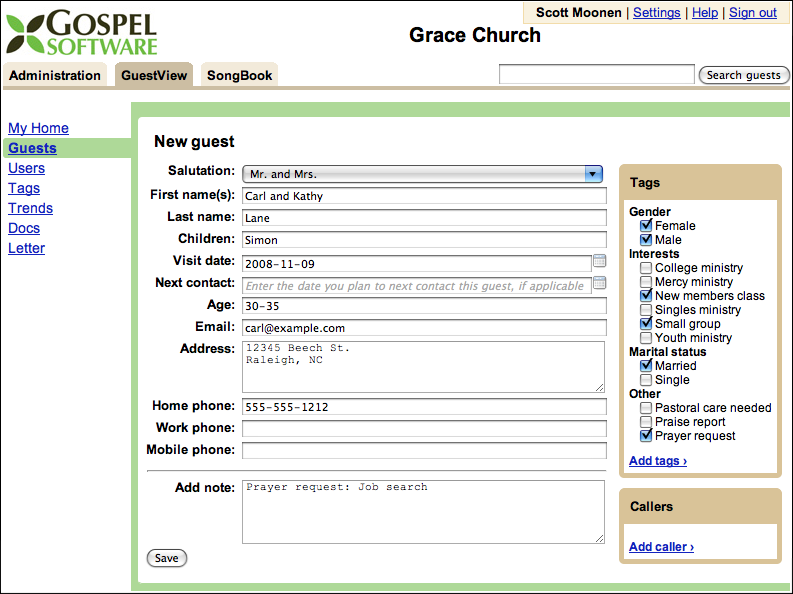Follow the Add tags link
The width and height of the screenshot is (793, 594).
click(x=658, y=461)
